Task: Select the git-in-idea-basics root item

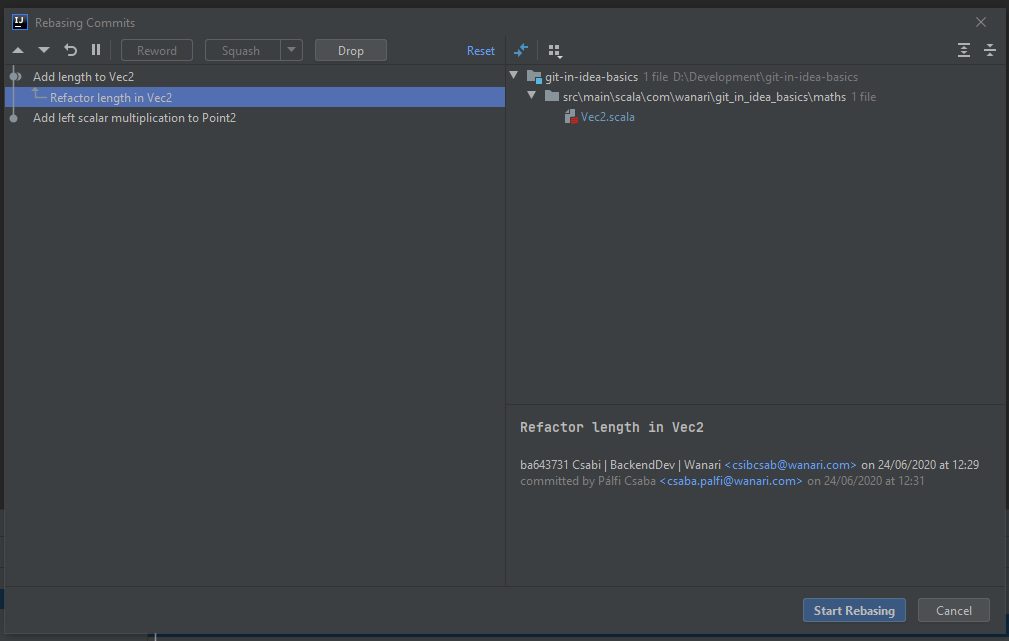Action: (591, 77)
